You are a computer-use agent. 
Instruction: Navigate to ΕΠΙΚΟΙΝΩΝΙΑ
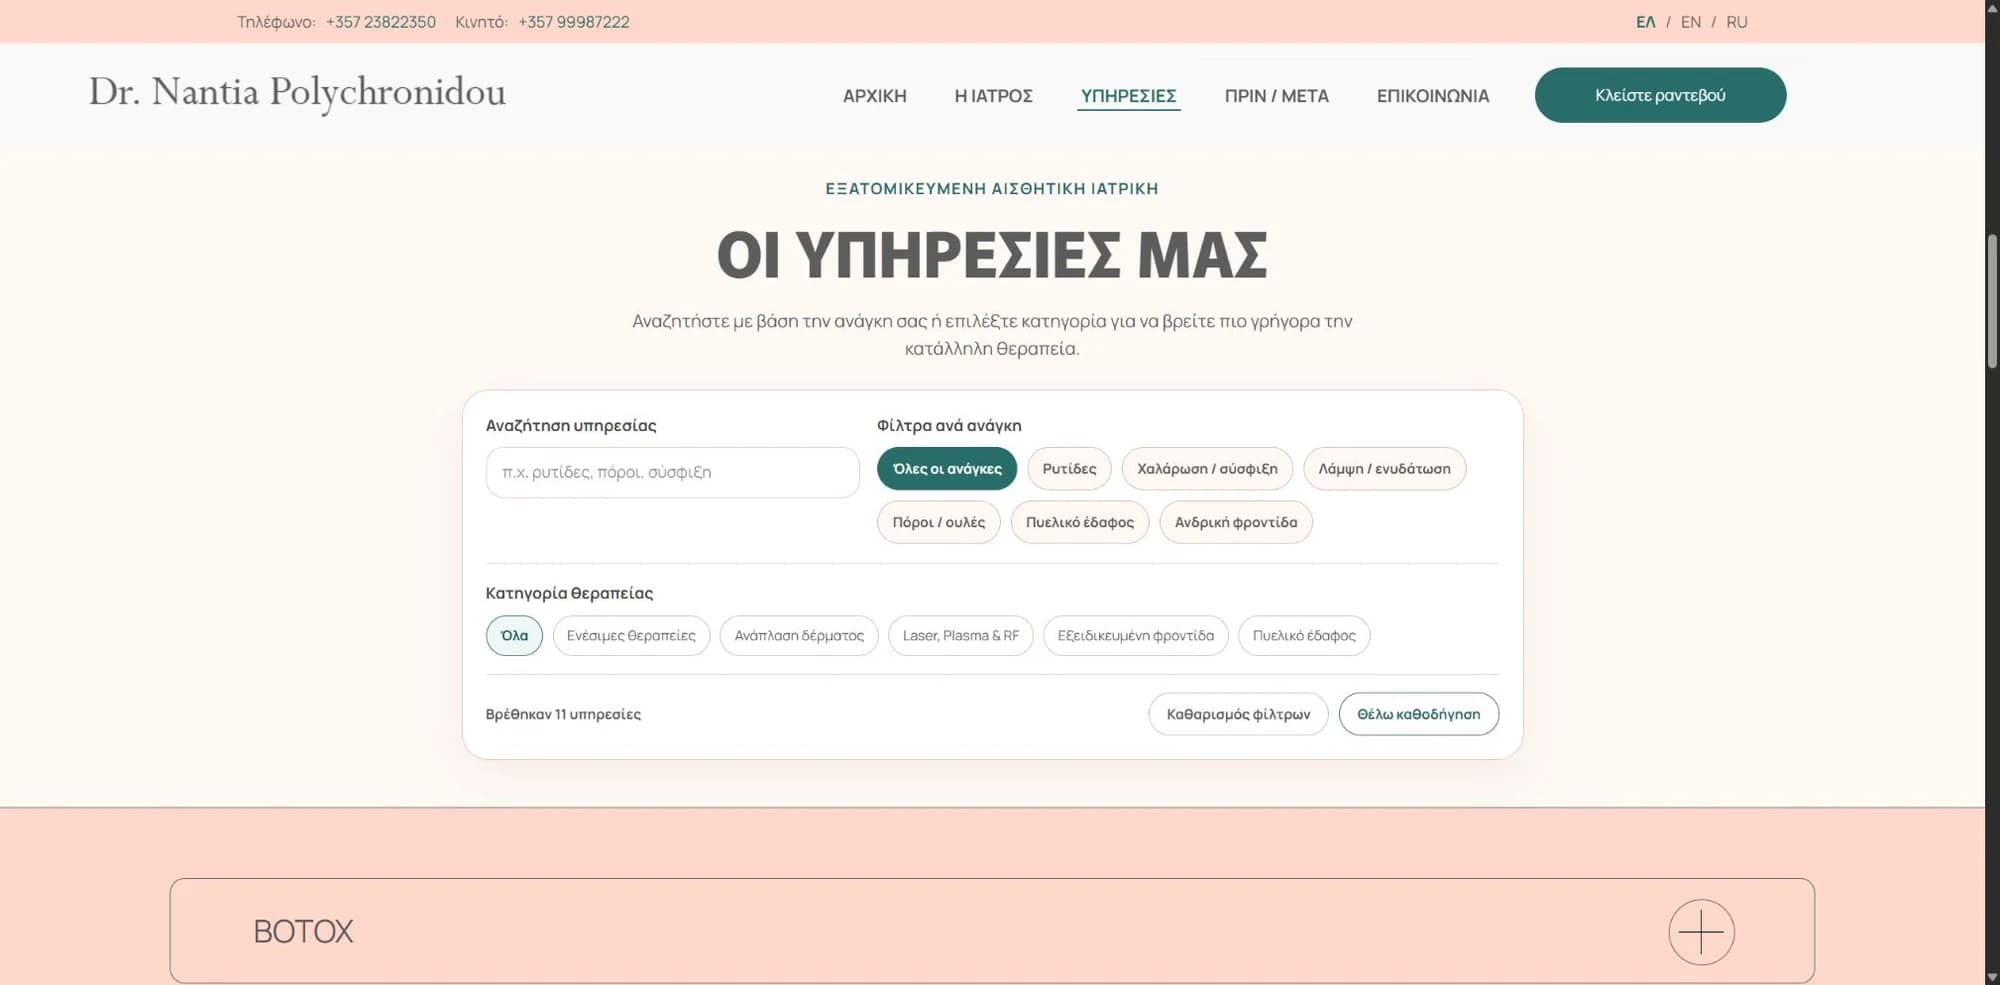1432,96
